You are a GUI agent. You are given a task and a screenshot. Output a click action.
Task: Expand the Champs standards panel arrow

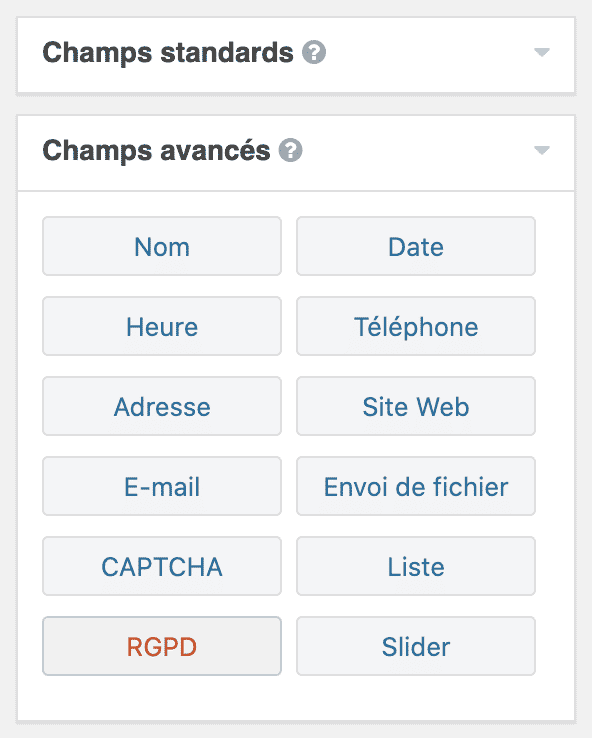[542, 52]
